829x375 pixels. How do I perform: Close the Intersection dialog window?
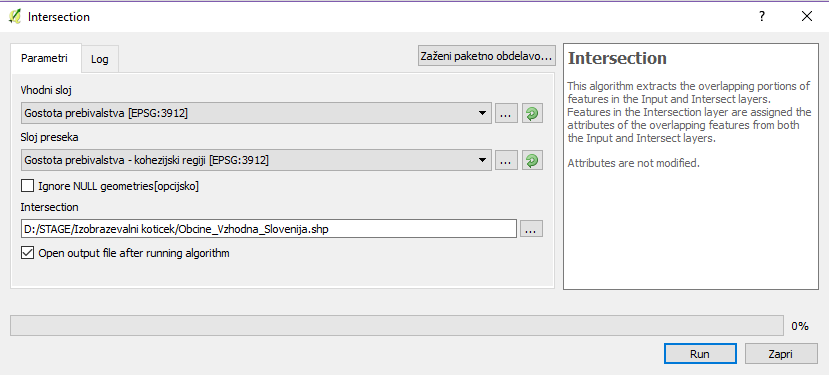[x=807, y=16]
